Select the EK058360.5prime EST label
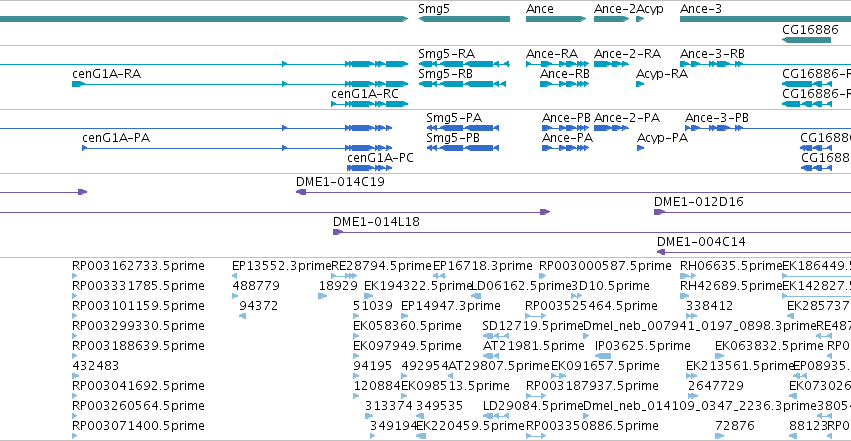 407,326
